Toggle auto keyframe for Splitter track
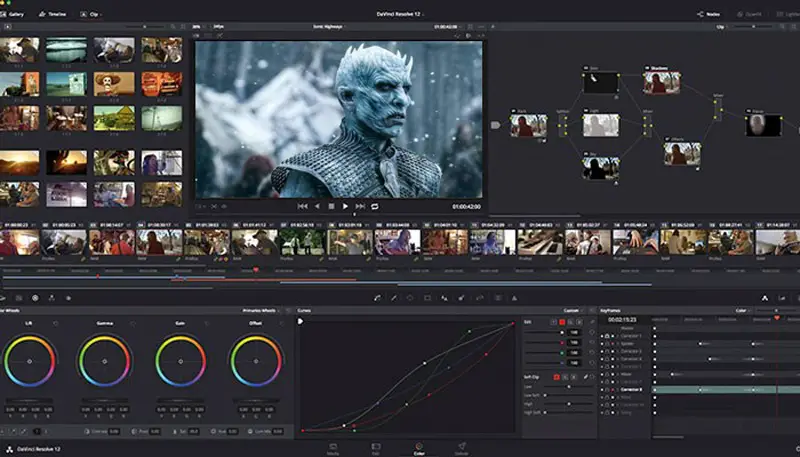Image resolution: width=800 pixels, height=457 pixels. tap(613, 344)
